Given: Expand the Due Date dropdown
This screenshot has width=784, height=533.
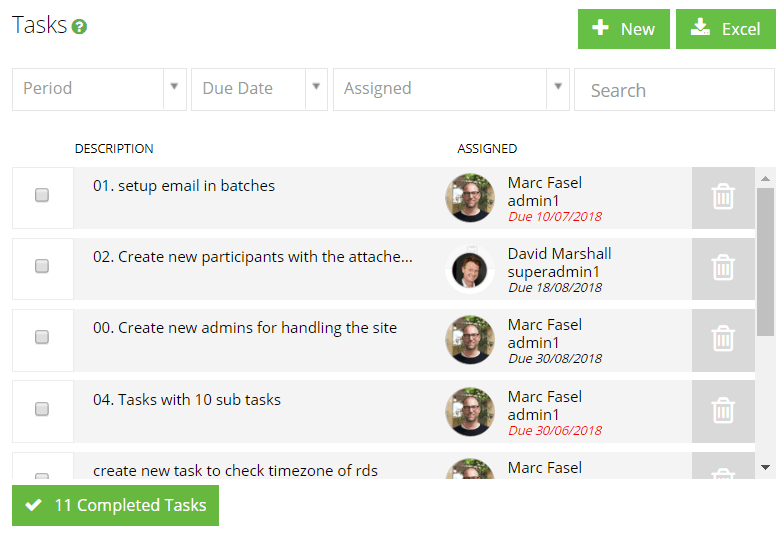Looking at the screenshot, I should click(260, 89).
